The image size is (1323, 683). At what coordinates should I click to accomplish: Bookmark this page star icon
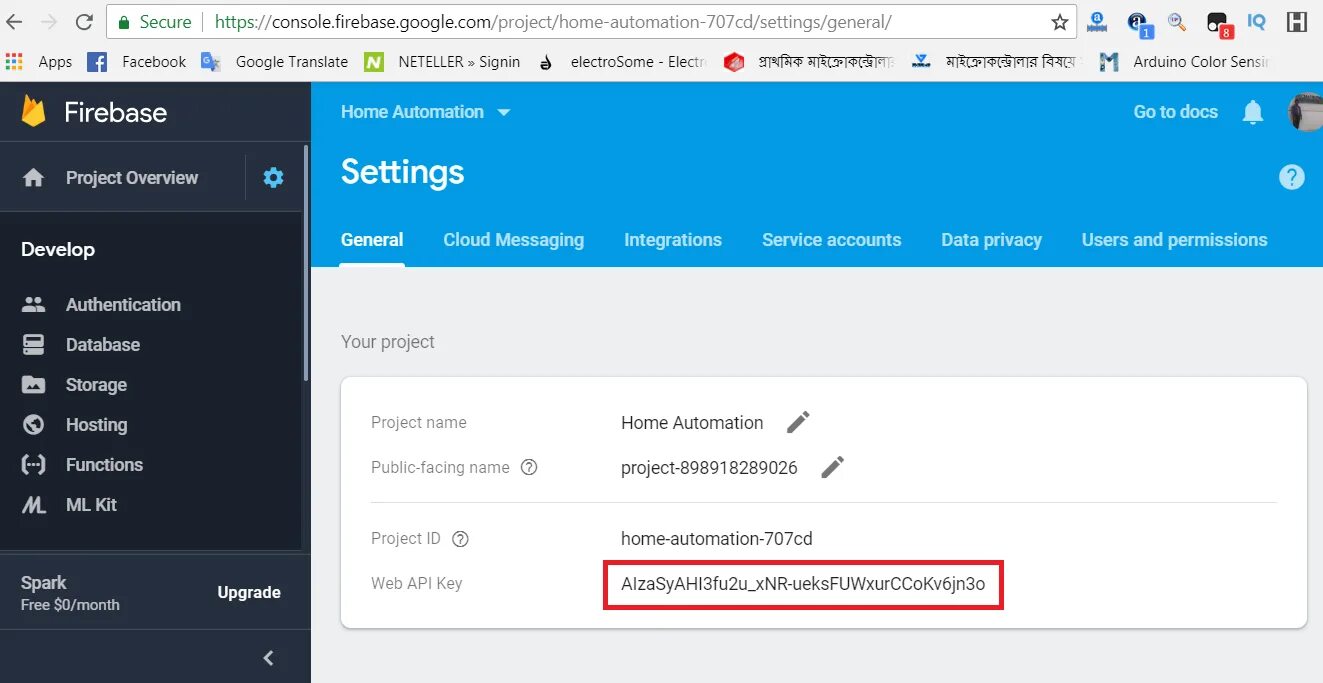(x=1060, y=22)
